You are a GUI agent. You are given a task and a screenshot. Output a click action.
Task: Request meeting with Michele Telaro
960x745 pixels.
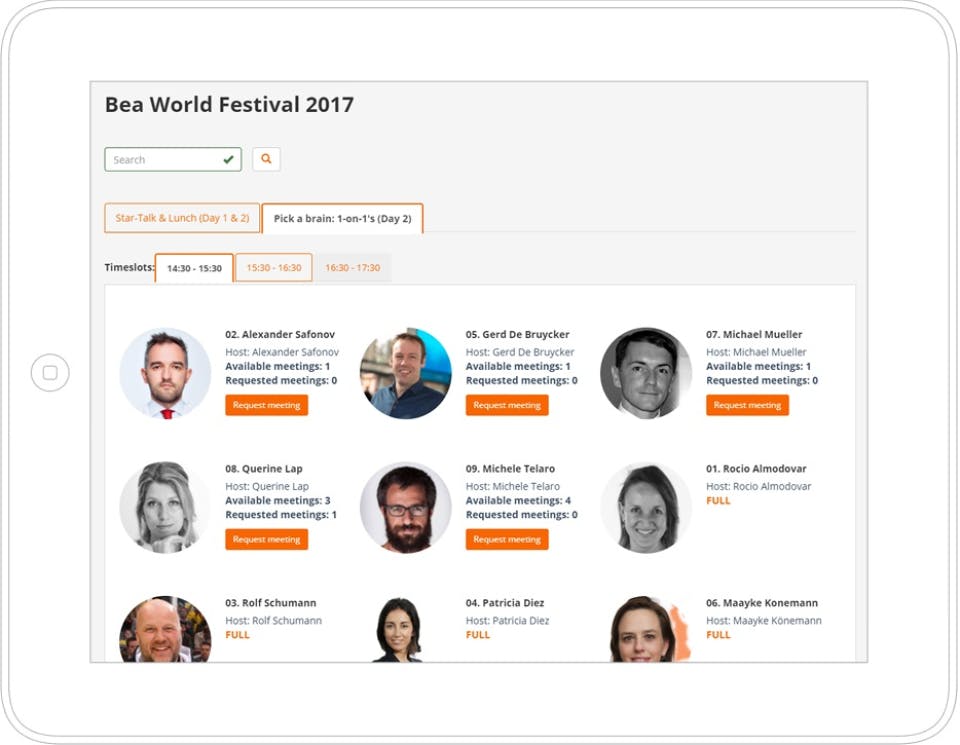pos(507,539)
